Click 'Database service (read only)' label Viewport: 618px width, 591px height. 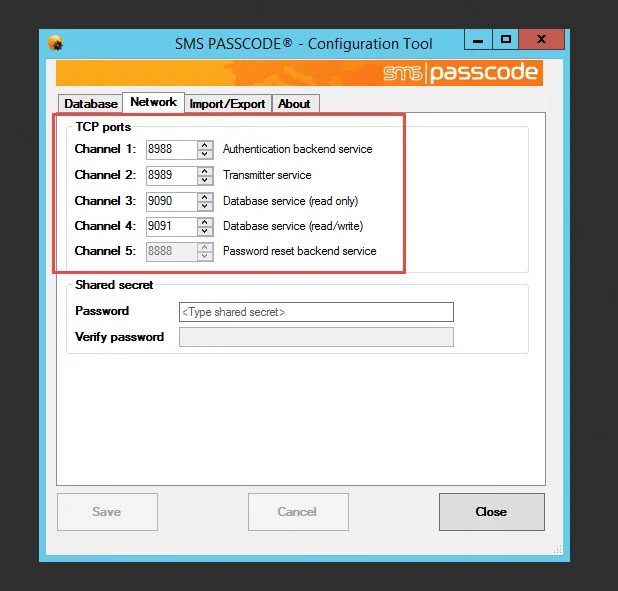(x=290, y=201)
